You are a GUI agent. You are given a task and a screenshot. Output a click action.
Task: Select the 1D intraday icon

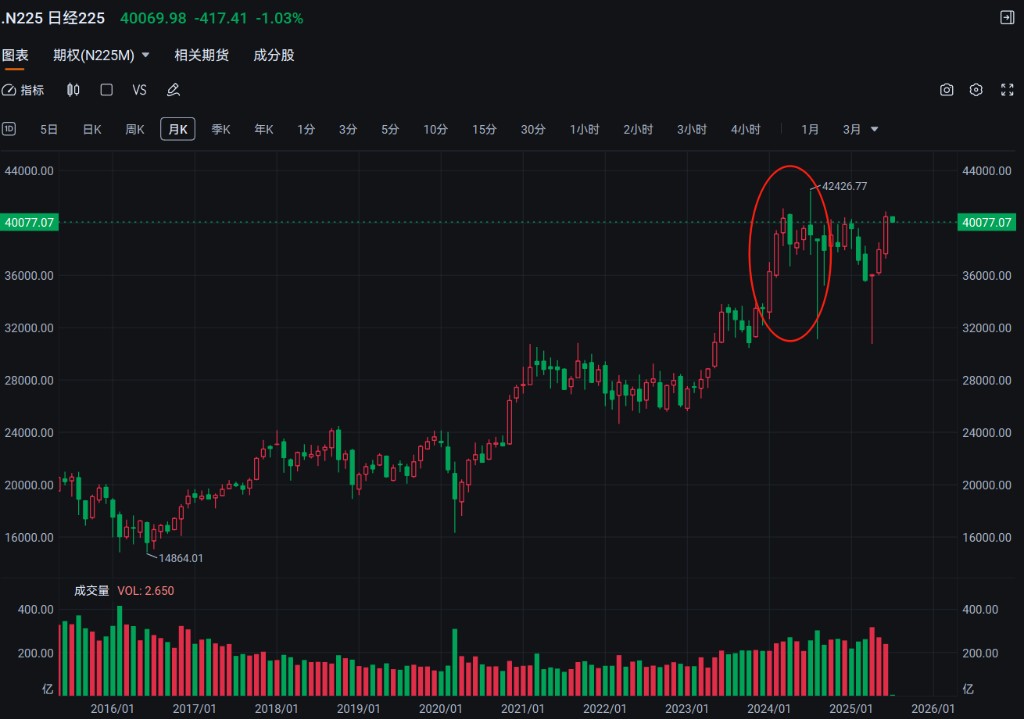8,129
